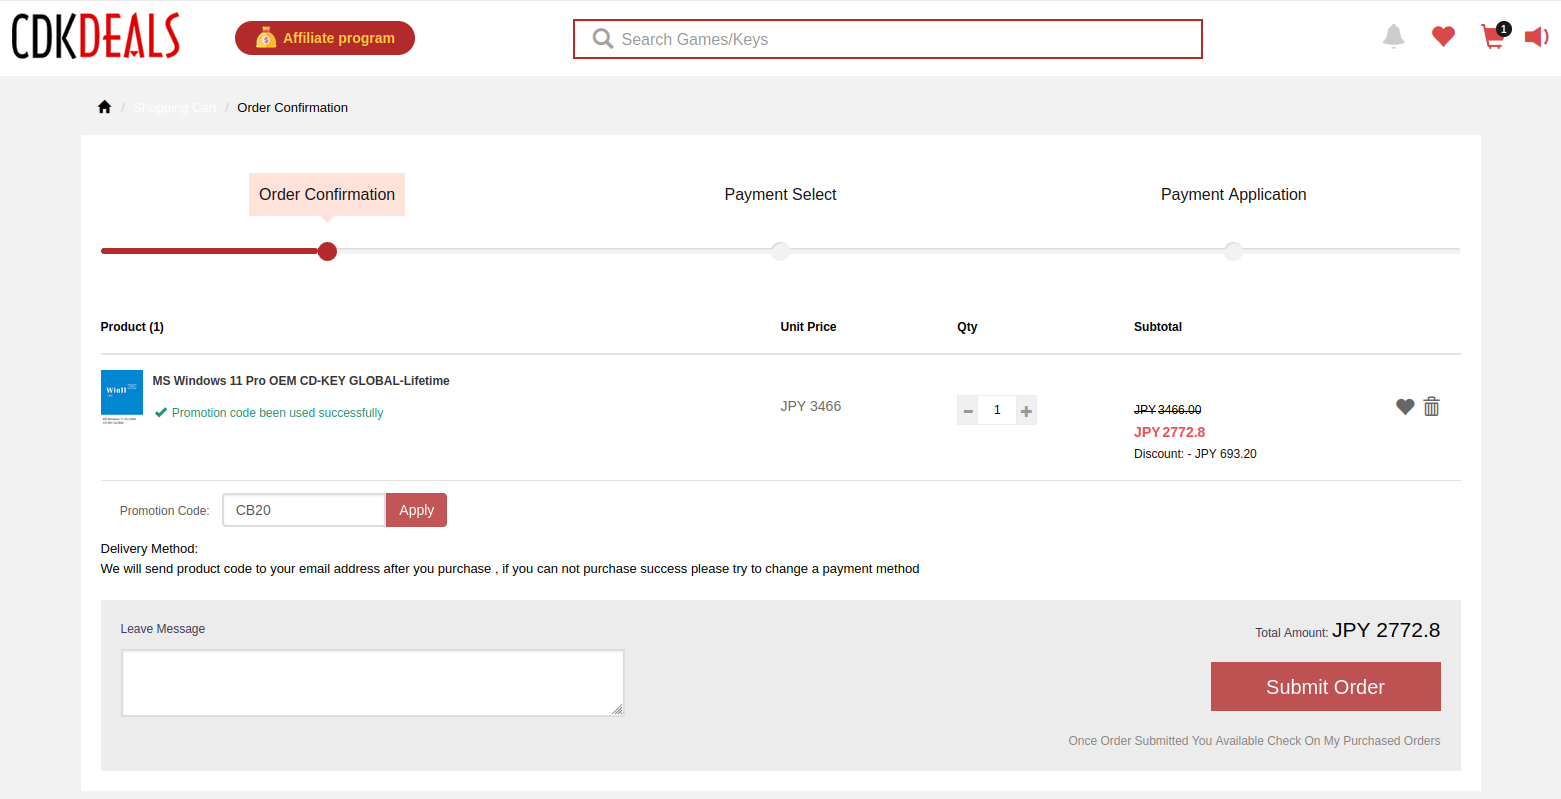Screen dimensions: 1561x799
Task: Click the quantity value field
Action: [x=997, y=410]
